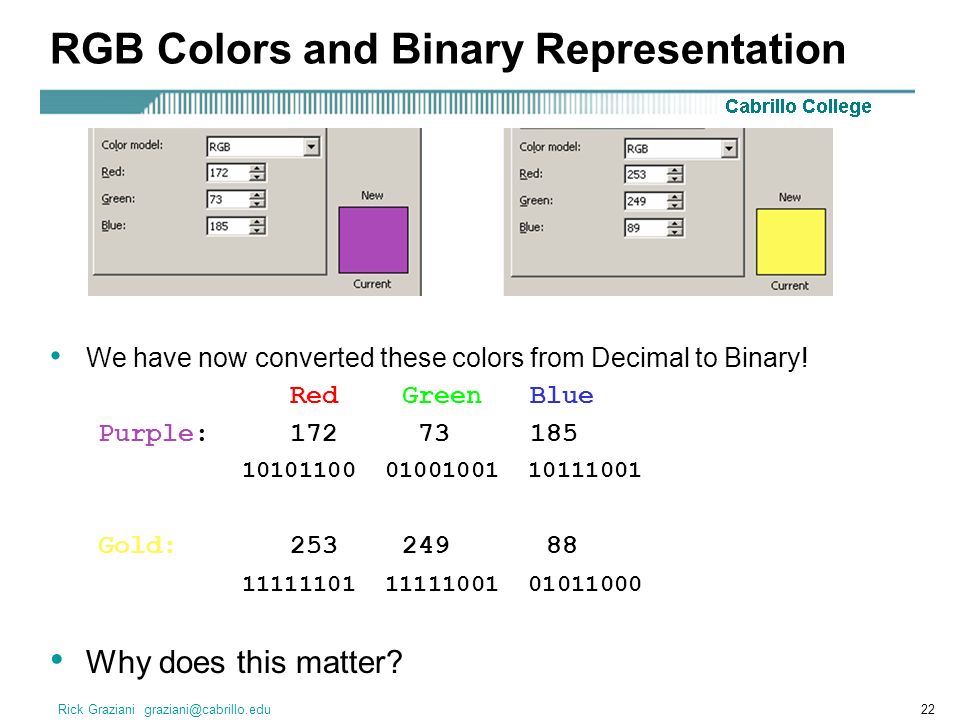Screen dimensions: 960x720
Task: Click the binary value 01001001
Action: (x=441, y=470)
